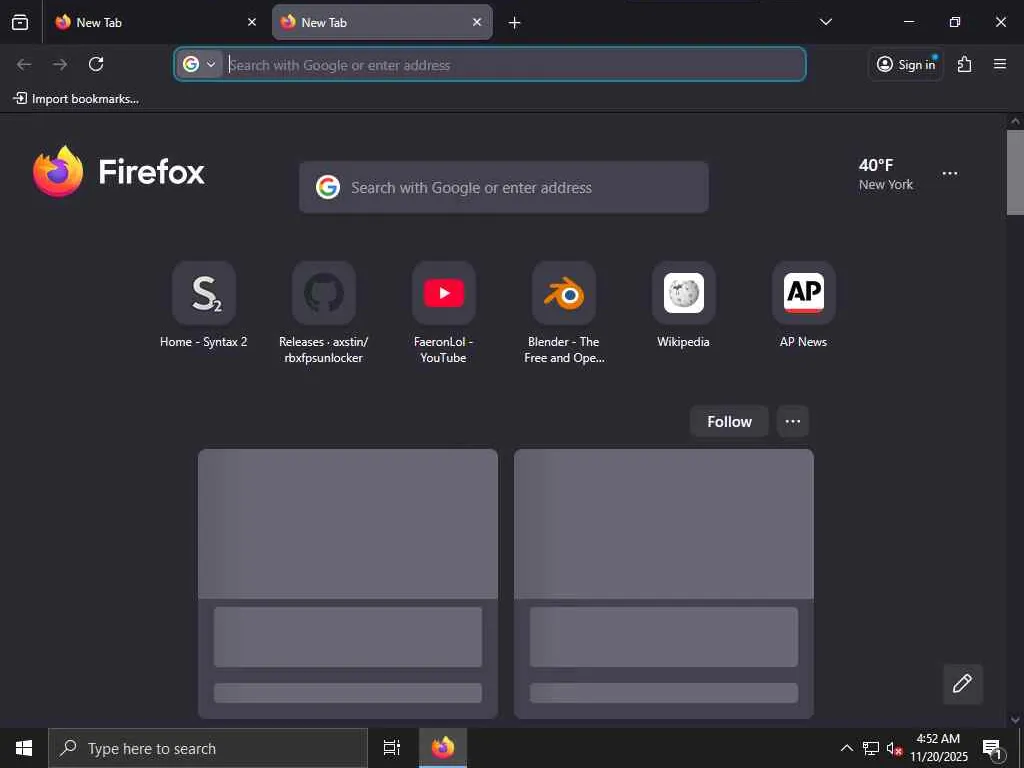Open the Wikipedia shortcut
This screenshot has width=1024, height=768.
[x=684, y=305]
